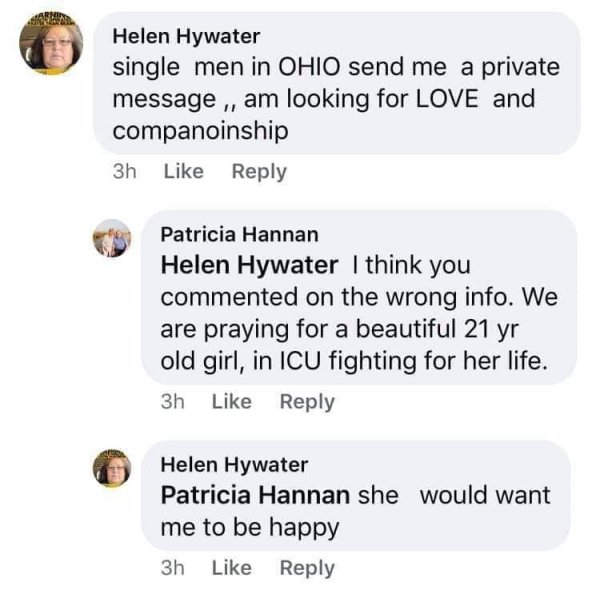Reply to Helen's comment looking for LOVE
The width and height of the screenshot is (600, 598).
click(259, 171)
